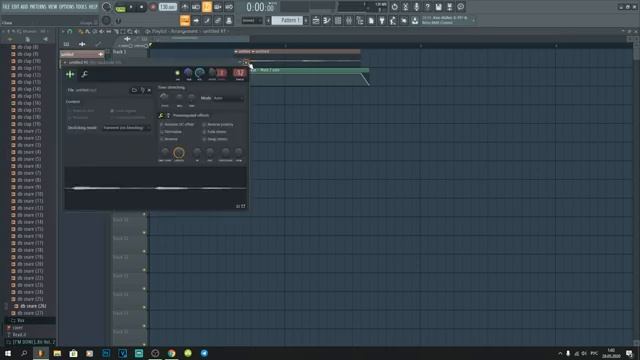Select the highlighted orange draw mode icon
Viewport: 640px width, 360px height.
(185, 20)
